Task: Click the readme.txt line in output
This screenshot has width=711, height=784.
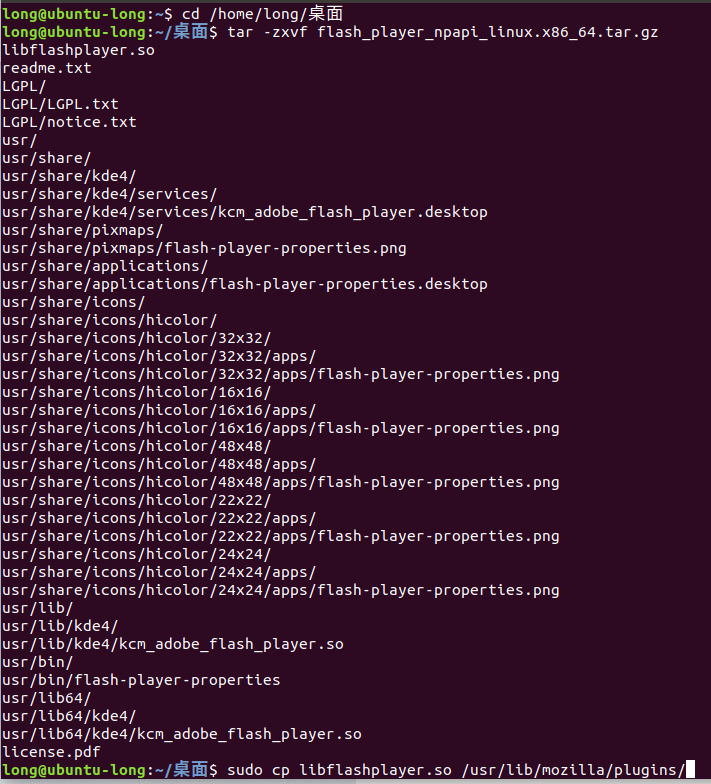Action: (x=47, y=68)
